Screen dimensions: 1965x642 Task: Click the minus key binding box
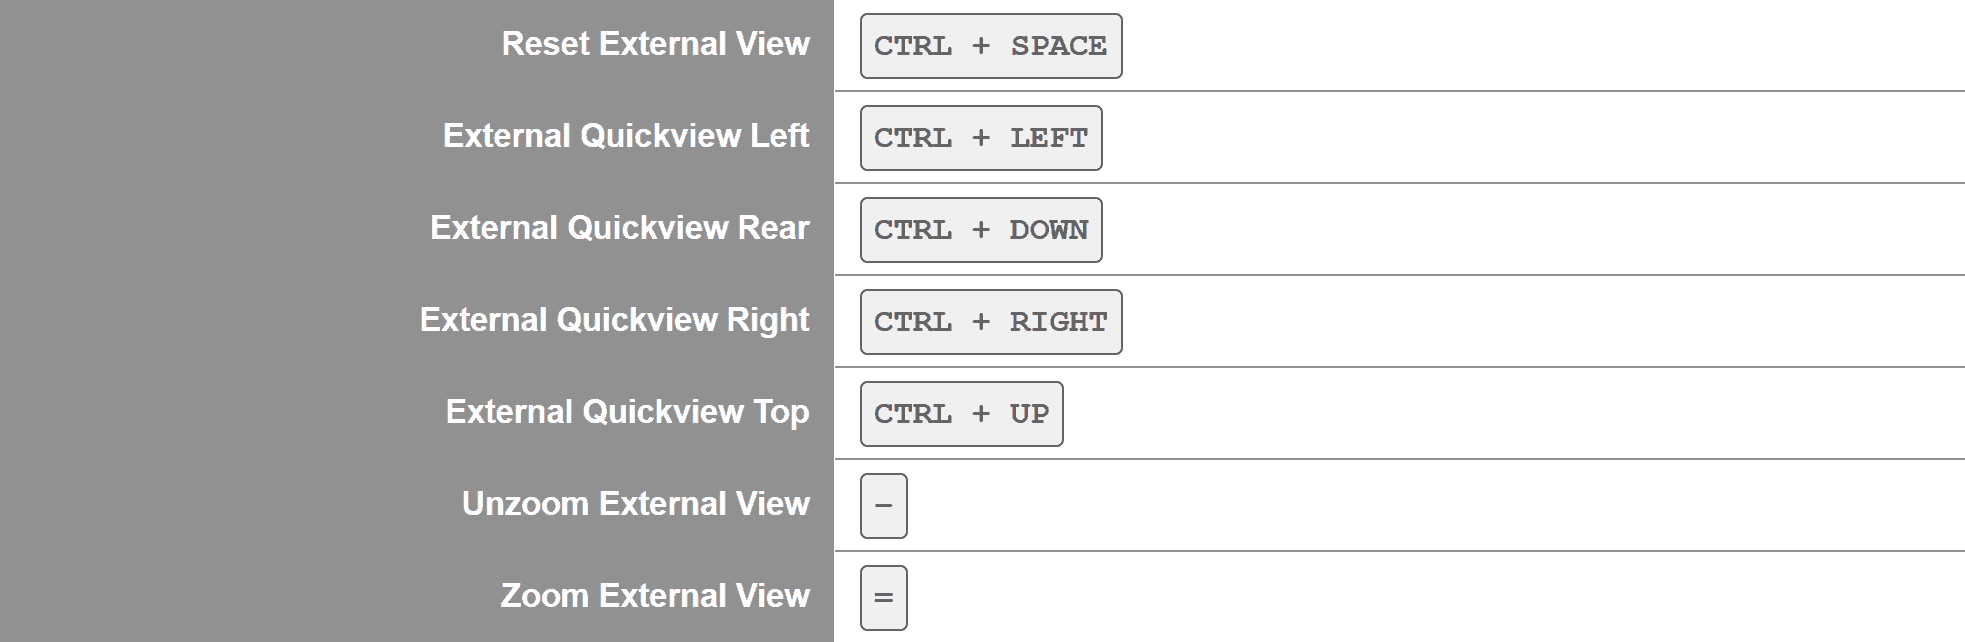(883, 506)
